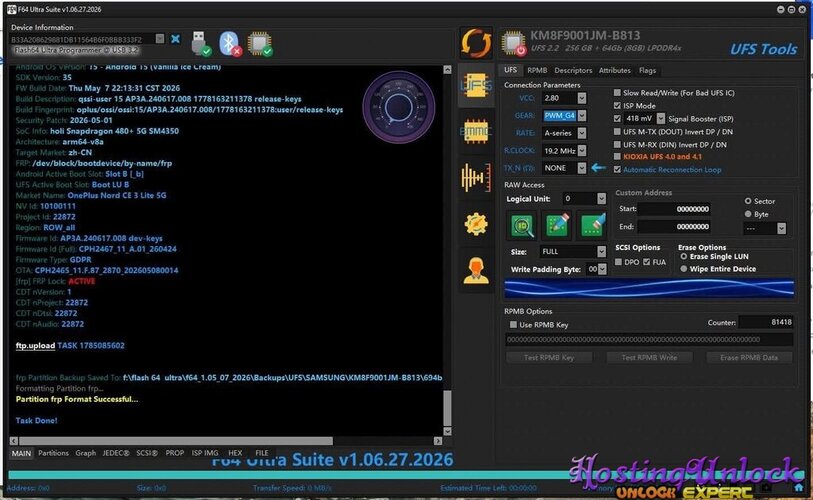
Task: Click the write chip pencil icon
Action: [557, 226]
